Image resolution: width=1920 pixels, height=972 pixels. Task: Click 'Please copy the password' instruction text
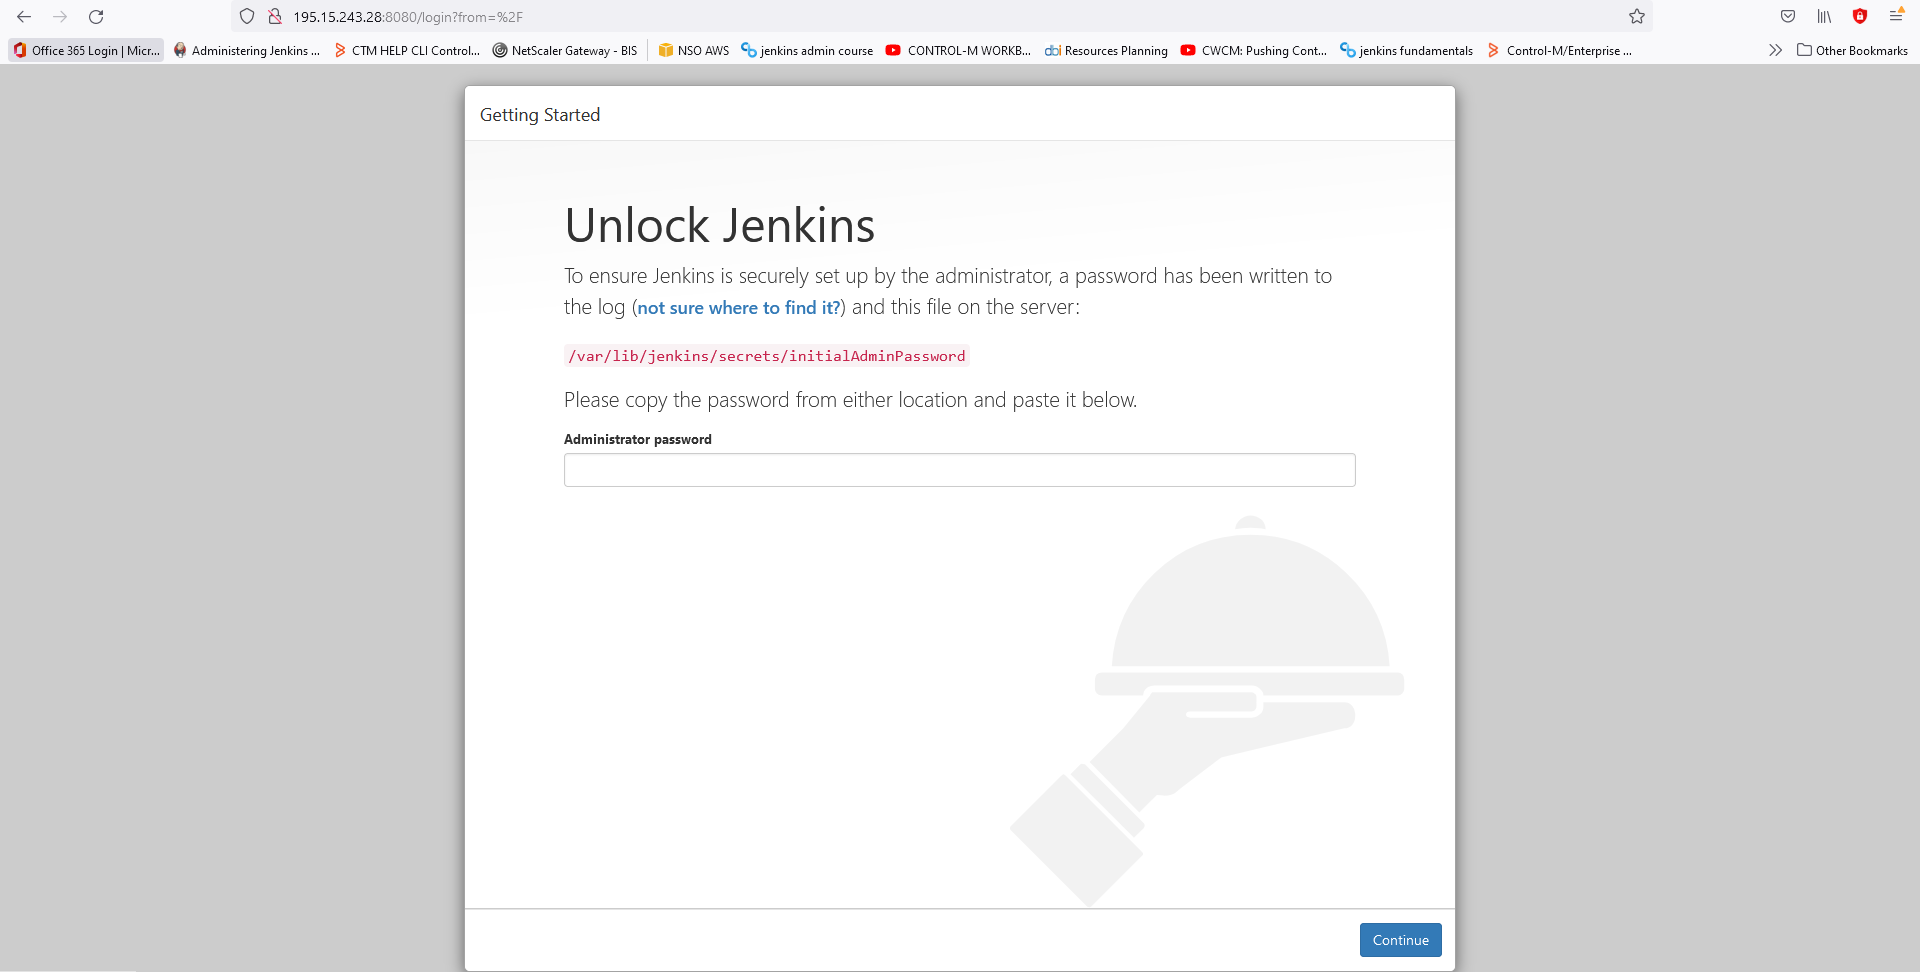pos(851,400)
